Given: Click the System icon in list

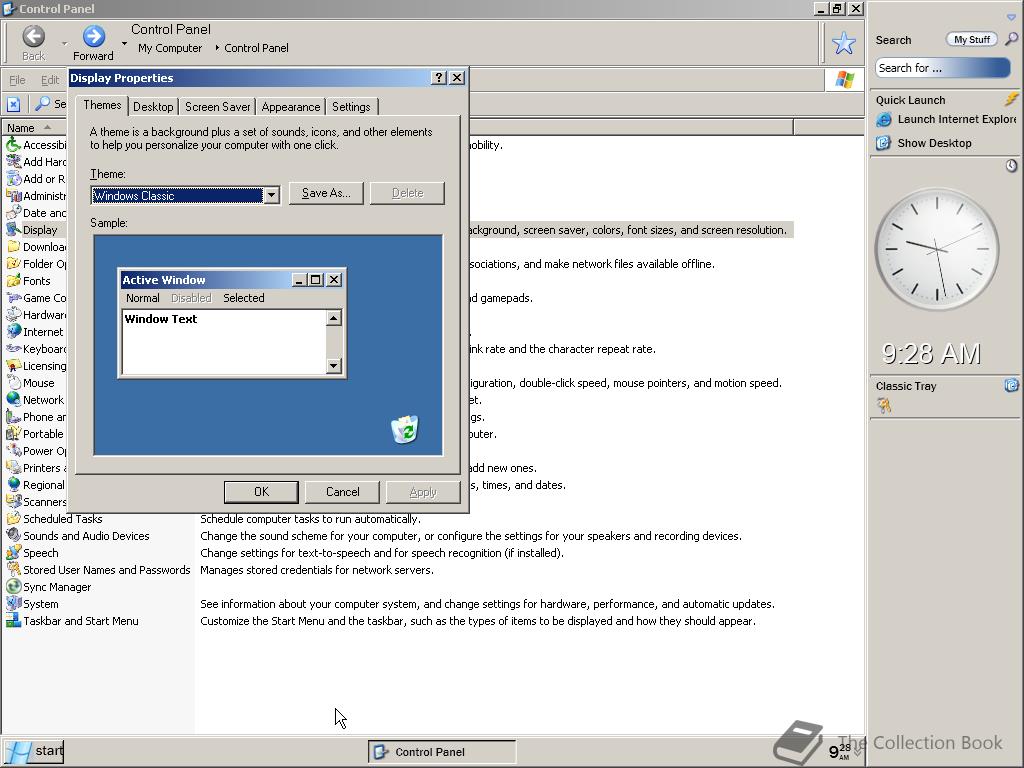Looking at the screenshot, I should pos(13,603).
